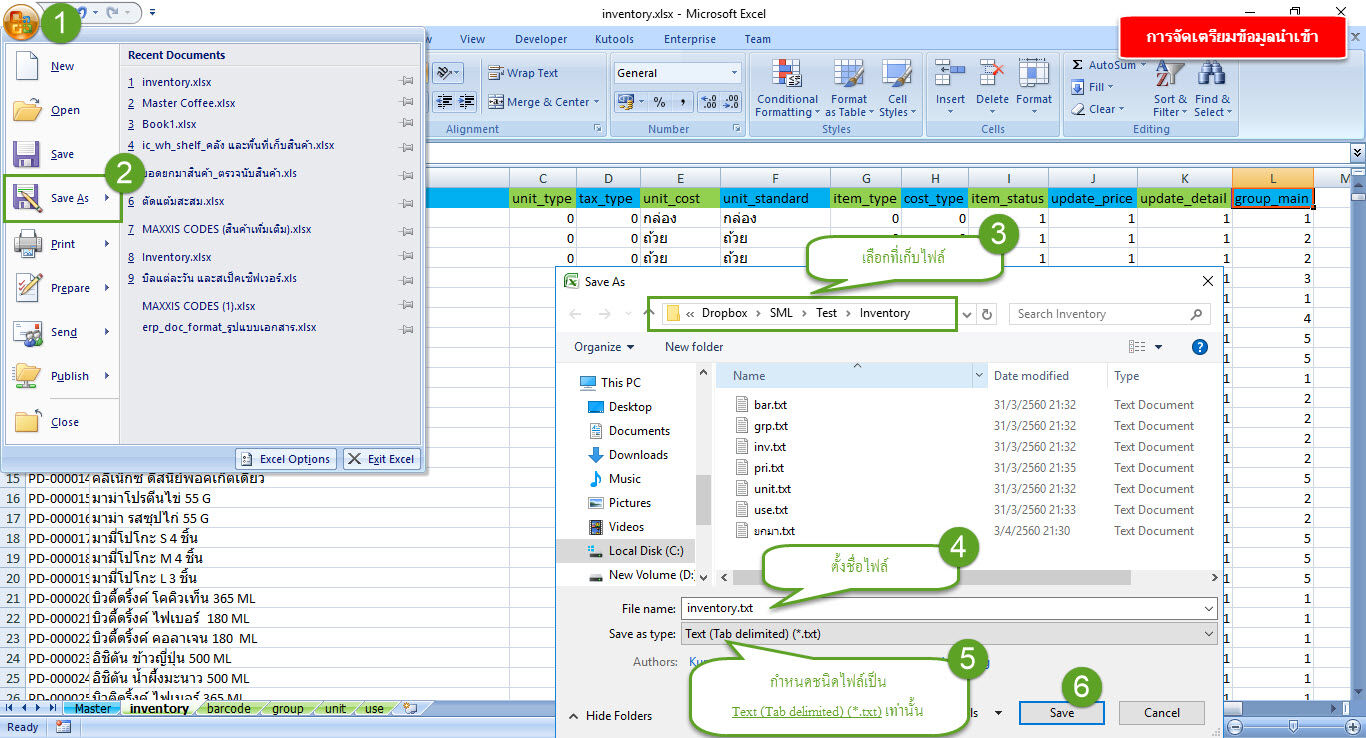1366x738 pixels.
Task: Pin Book1.xlsx in recent list
Action: tap(406, 124)
